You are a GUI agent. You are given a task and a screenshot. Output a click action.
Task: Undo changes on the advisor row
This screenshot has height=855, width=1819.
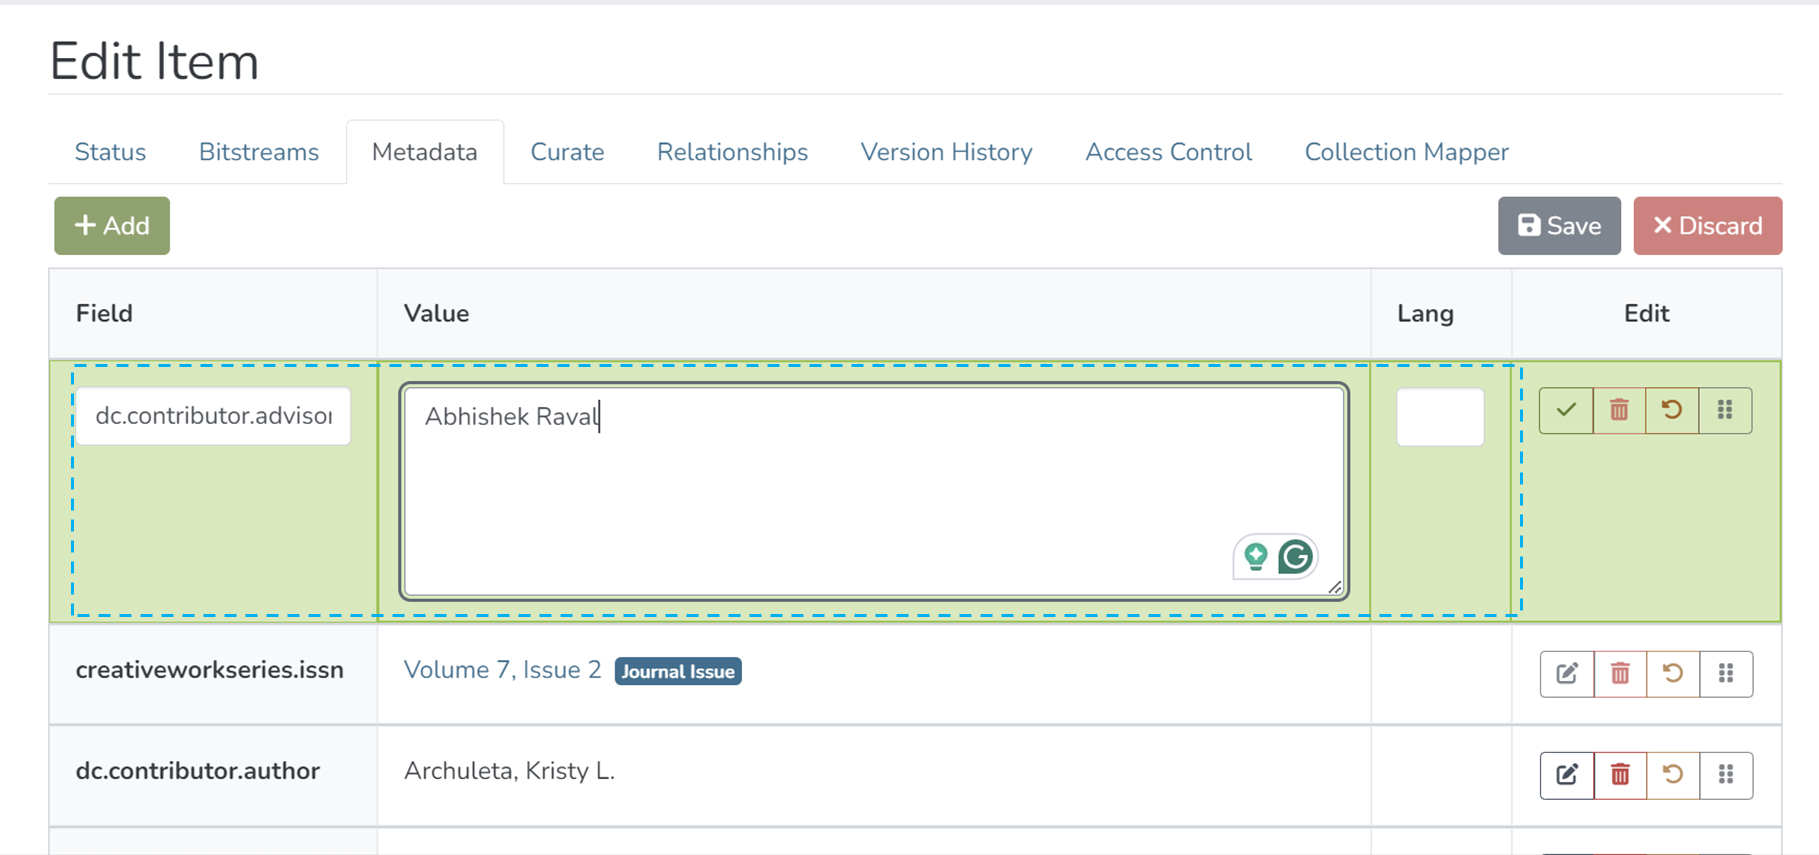tap(1672, 410)
